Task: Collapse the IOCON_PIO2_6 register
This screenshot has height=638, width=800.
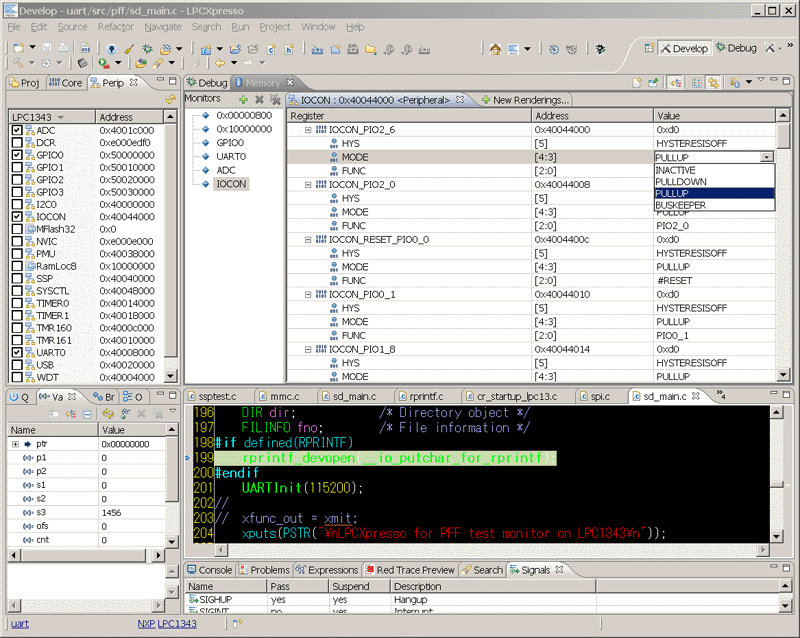Action: click(308, 130)
